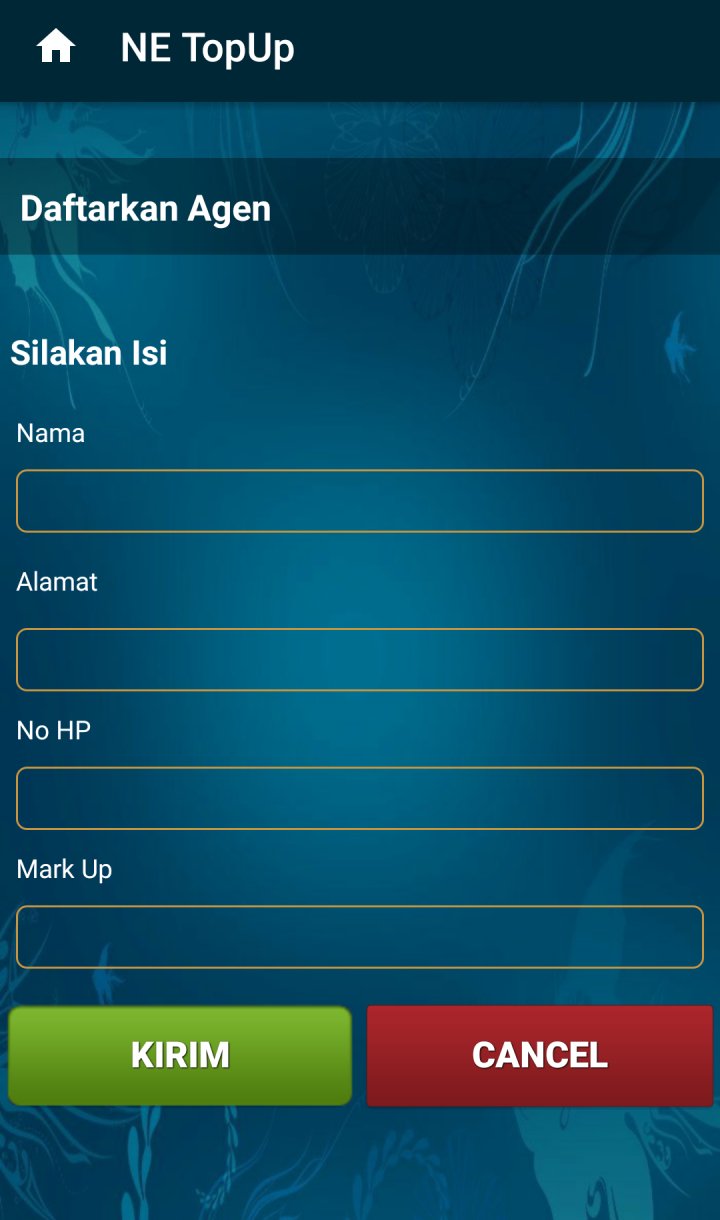Focus the Alamat input box

tap(360, 660)
